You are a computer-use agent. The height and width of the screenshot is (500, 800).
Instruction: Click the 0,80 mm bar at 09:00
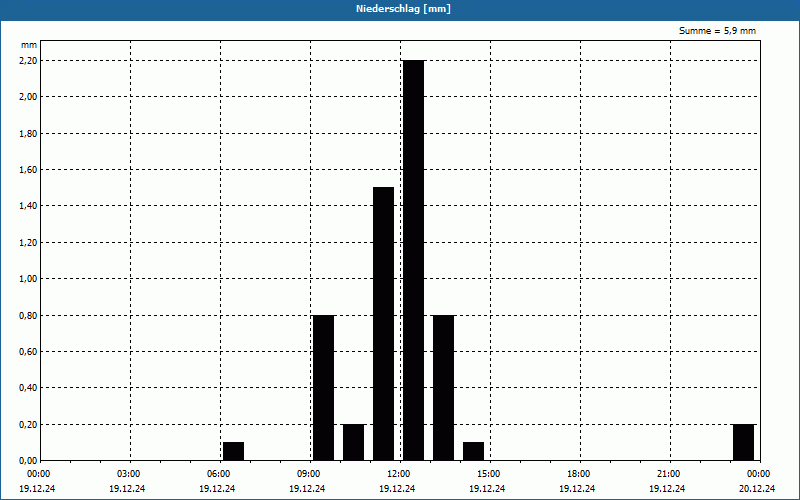click(x=323, y=388)
